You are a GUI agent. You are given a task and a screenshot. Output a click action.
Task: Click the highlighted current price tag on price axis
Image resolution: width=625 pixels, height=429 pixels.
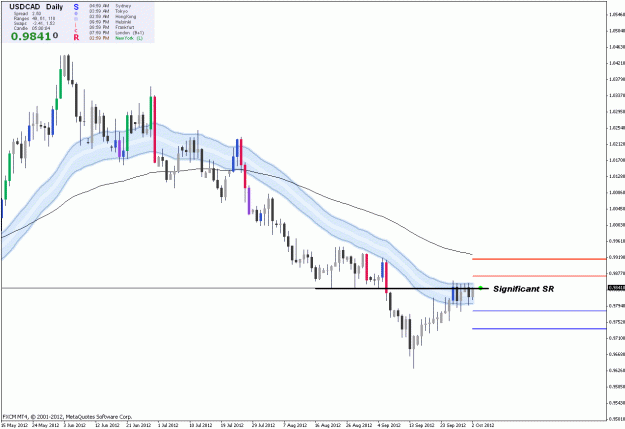[616, 288]
